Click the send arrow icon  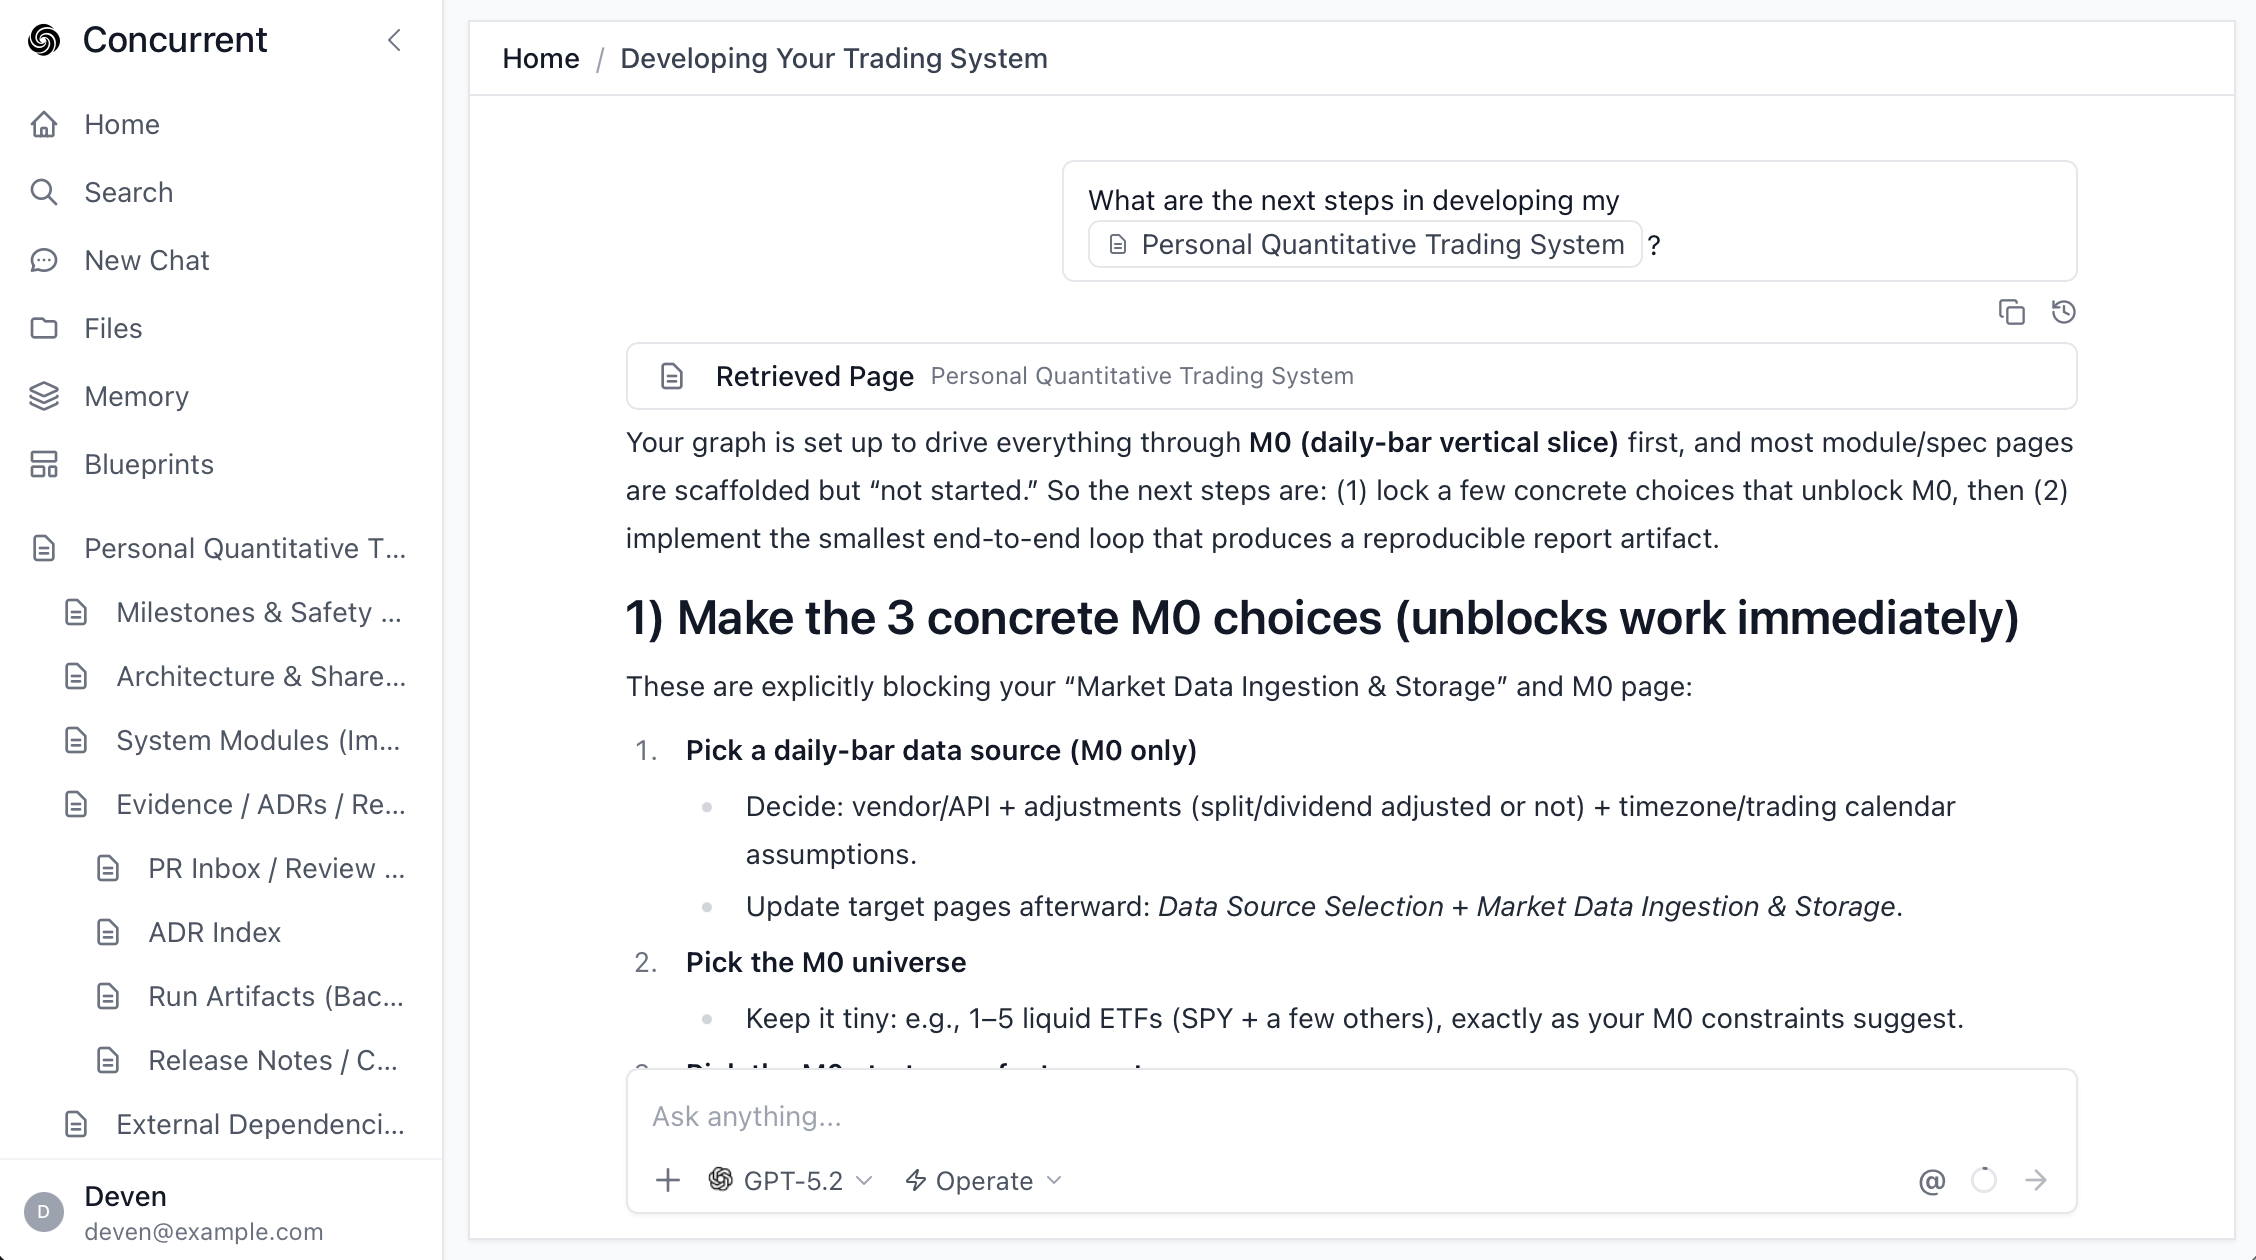click(x=2035, y=1181)
